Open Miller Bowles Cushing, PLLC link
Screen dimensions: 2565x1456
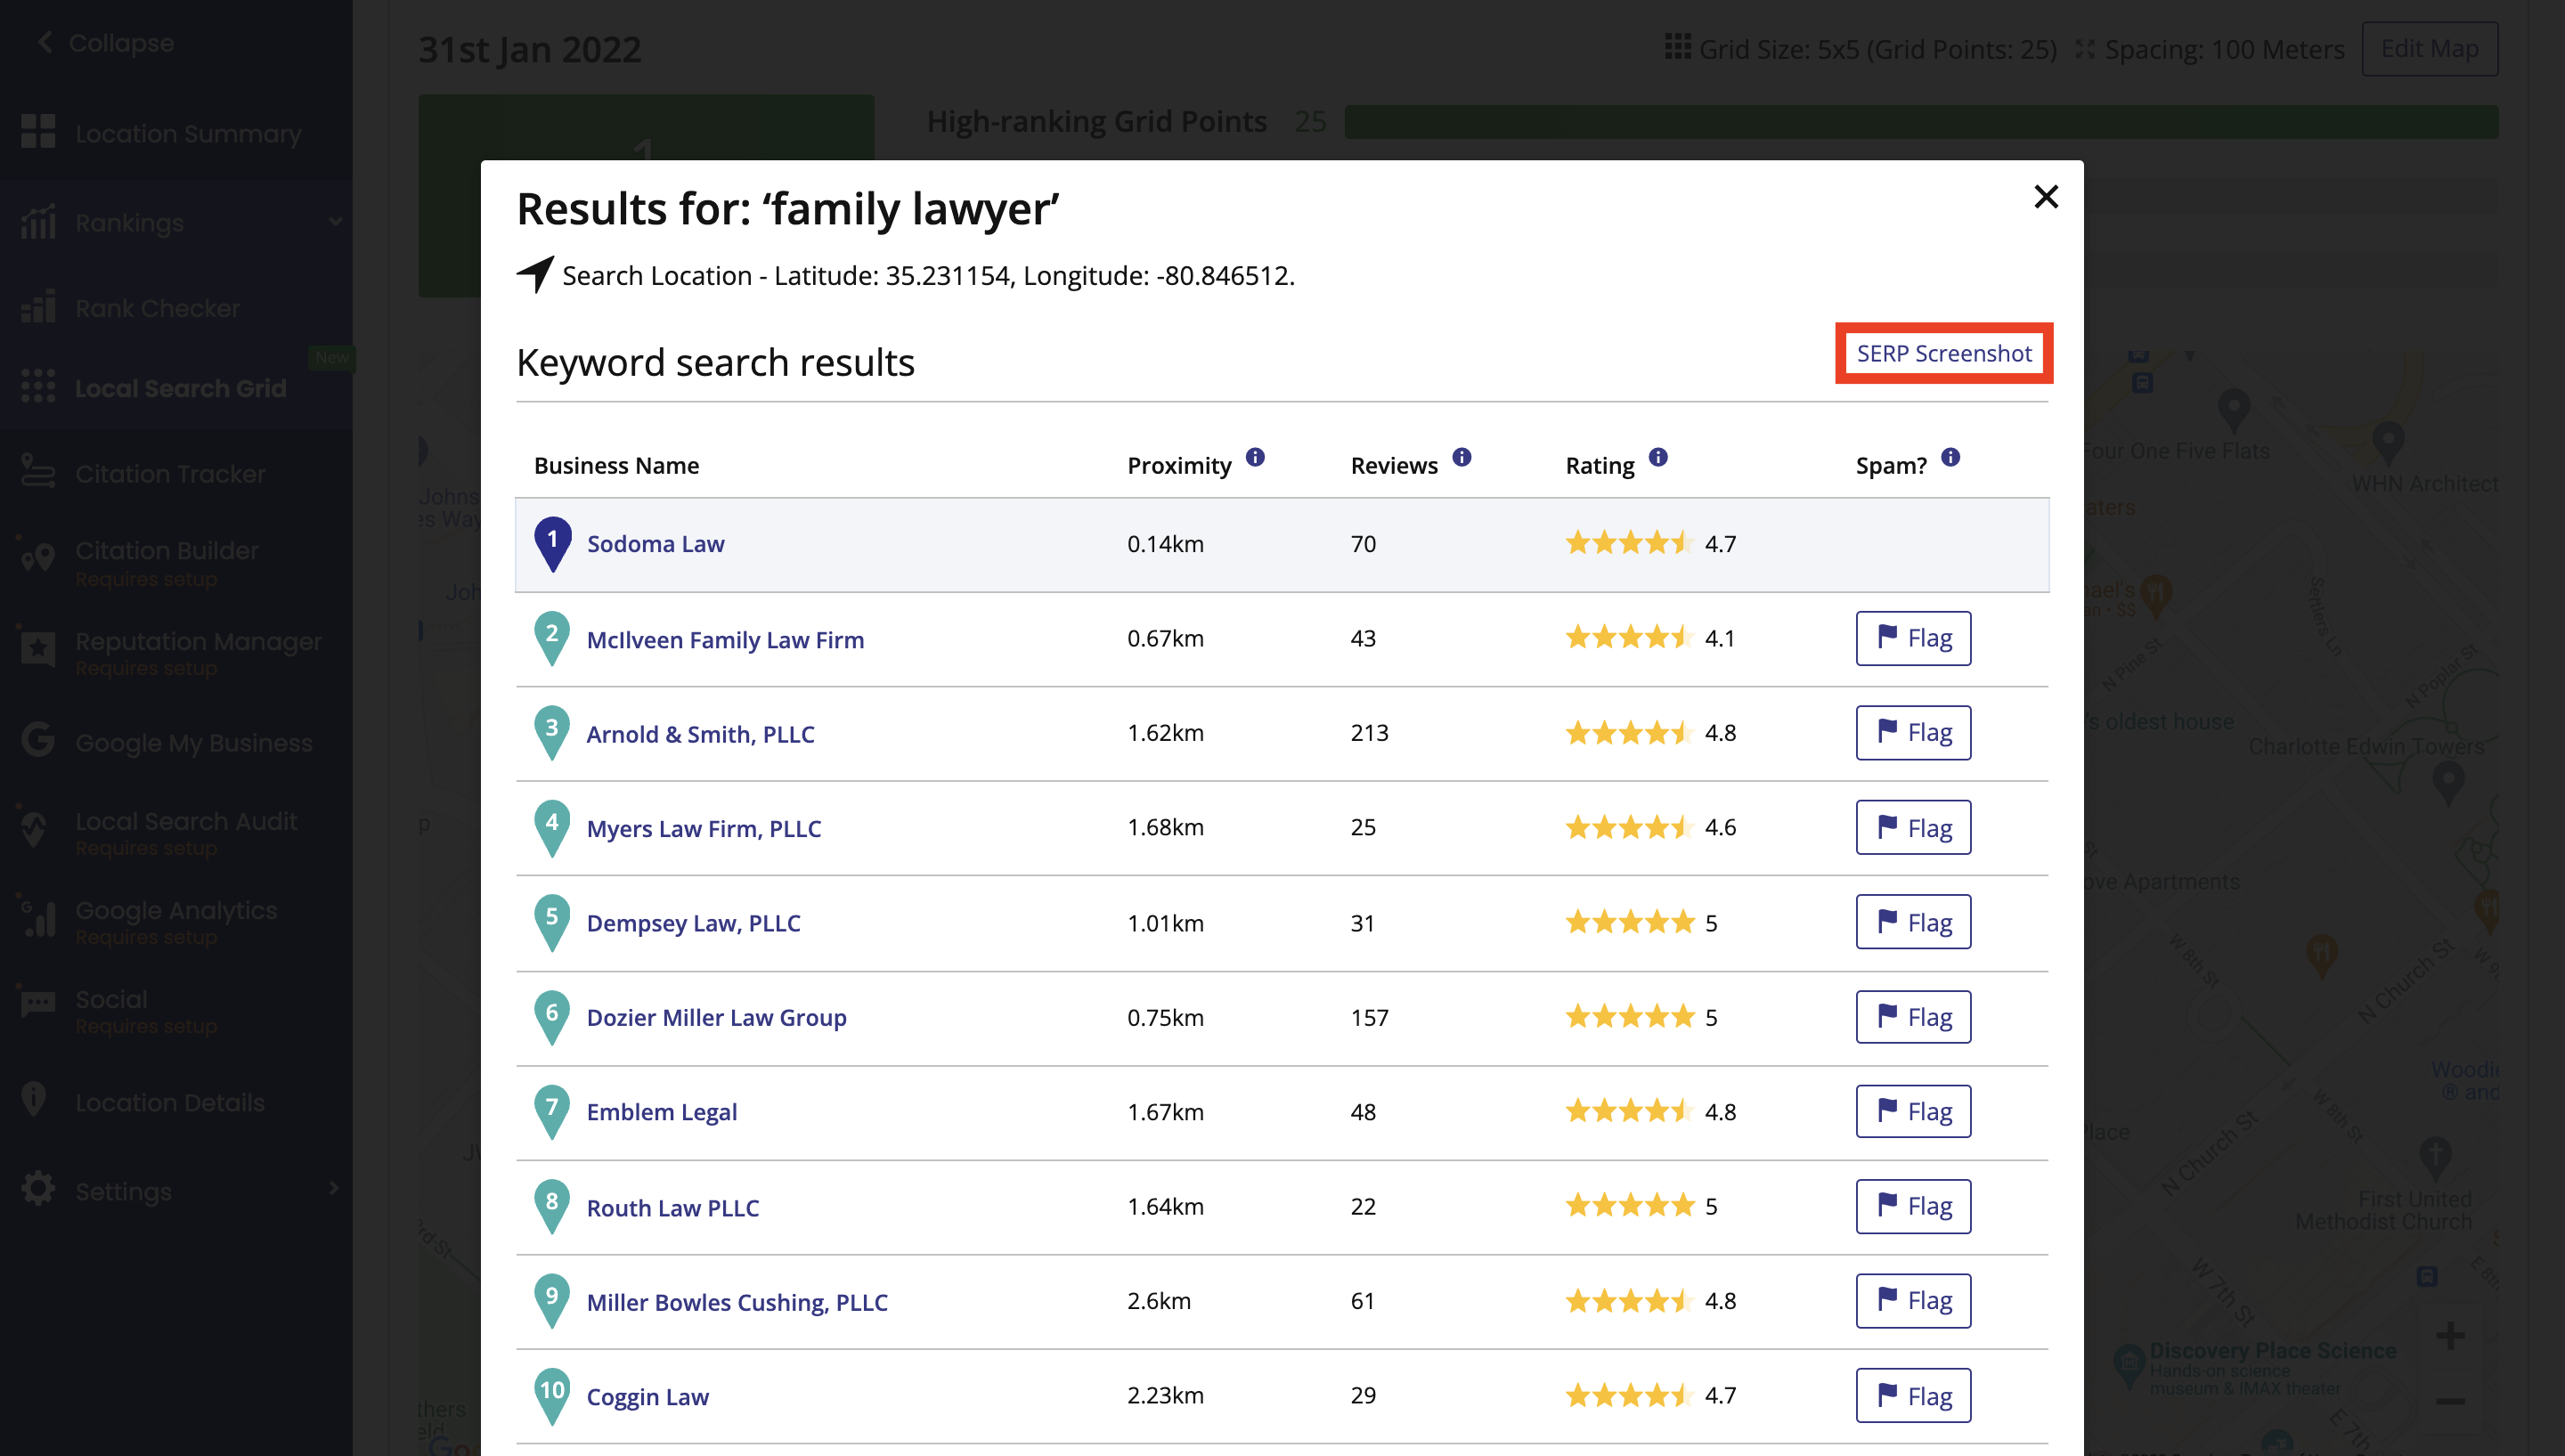pos(737,1302)
